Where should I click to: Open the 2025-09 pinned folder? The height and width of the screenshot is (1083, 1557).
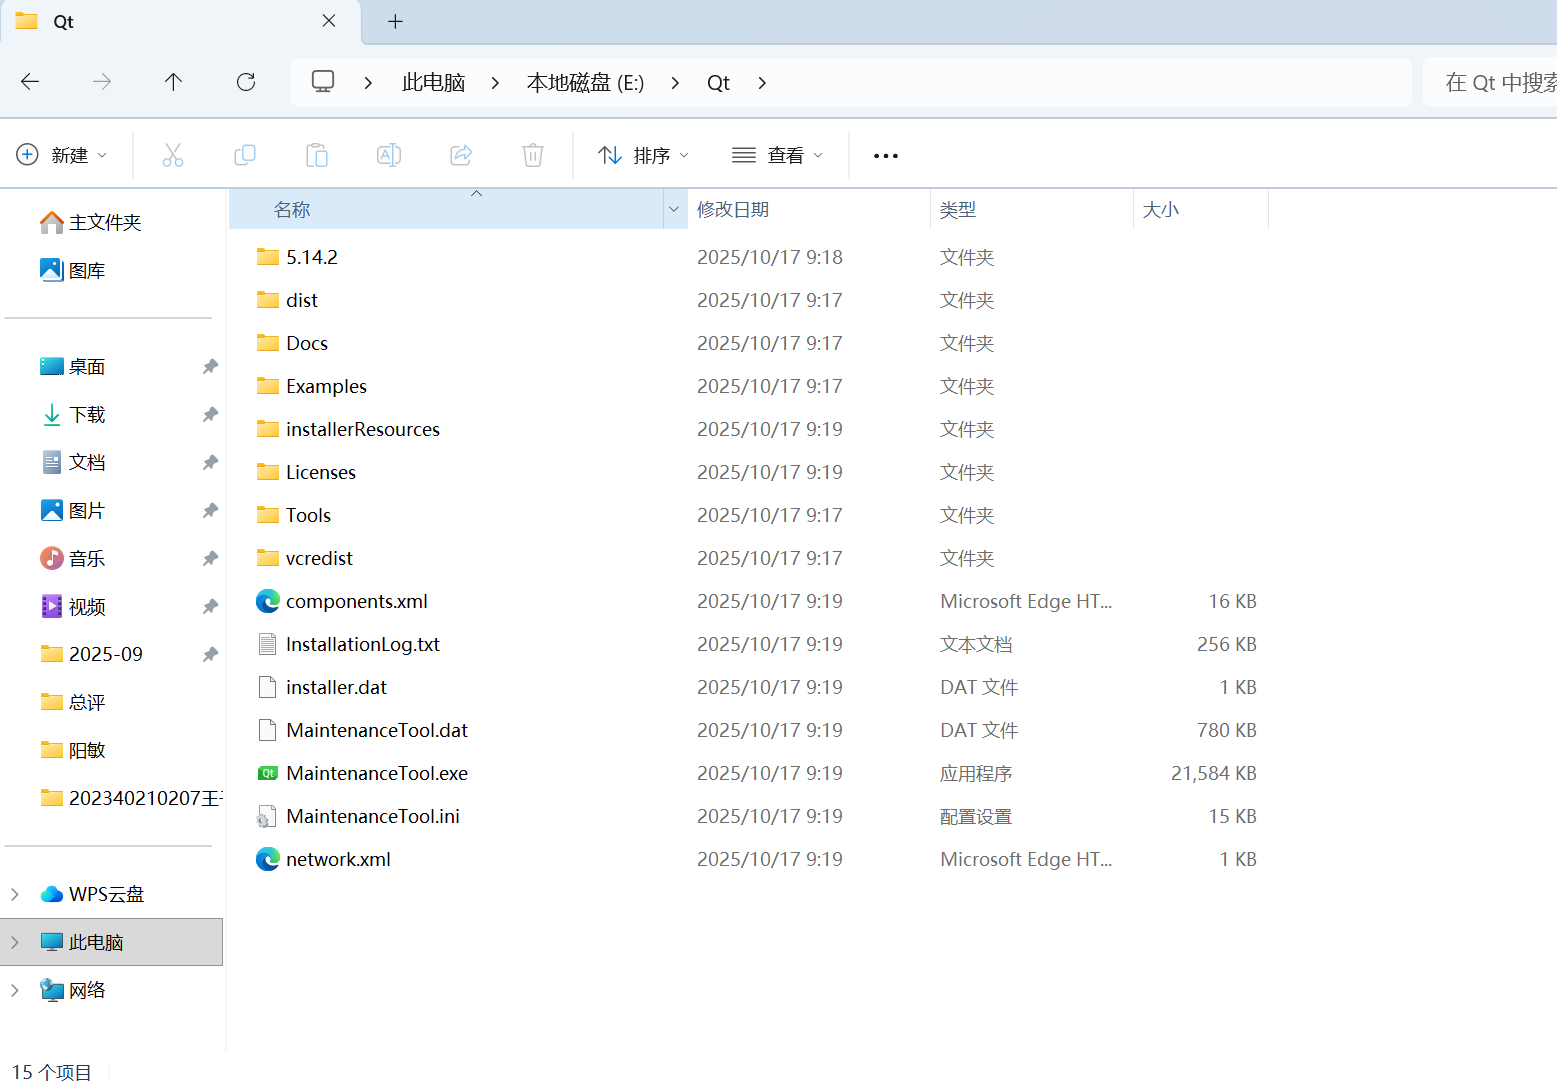point(91,654)
